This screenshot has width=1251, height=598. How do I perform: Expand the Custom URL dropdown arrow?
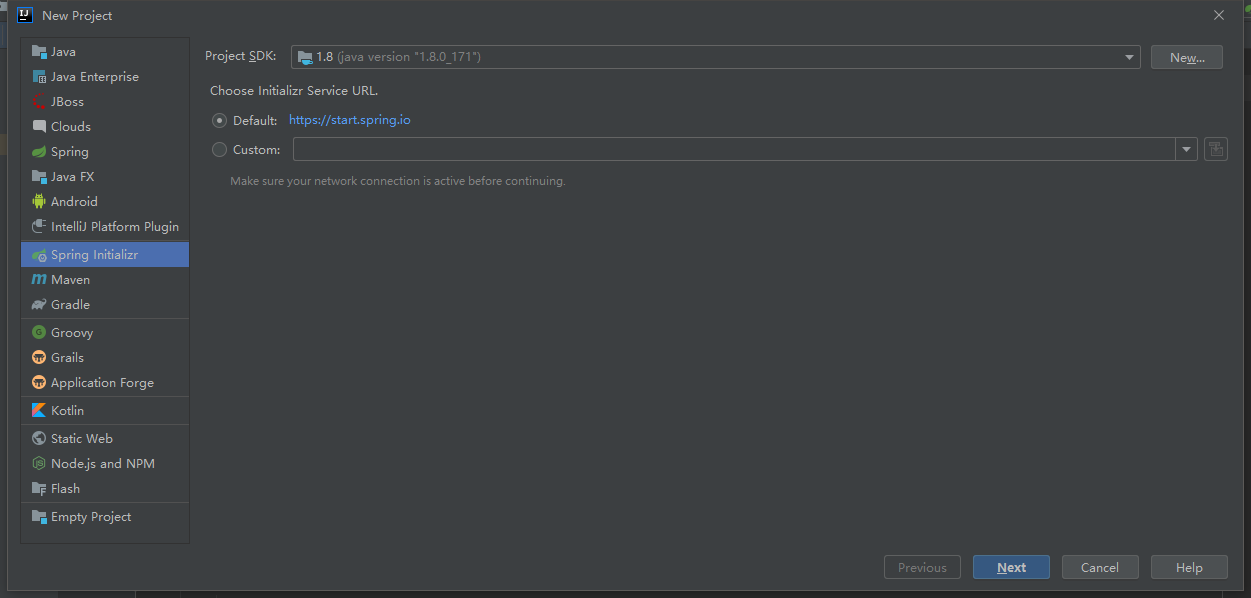coord(1187,150)
